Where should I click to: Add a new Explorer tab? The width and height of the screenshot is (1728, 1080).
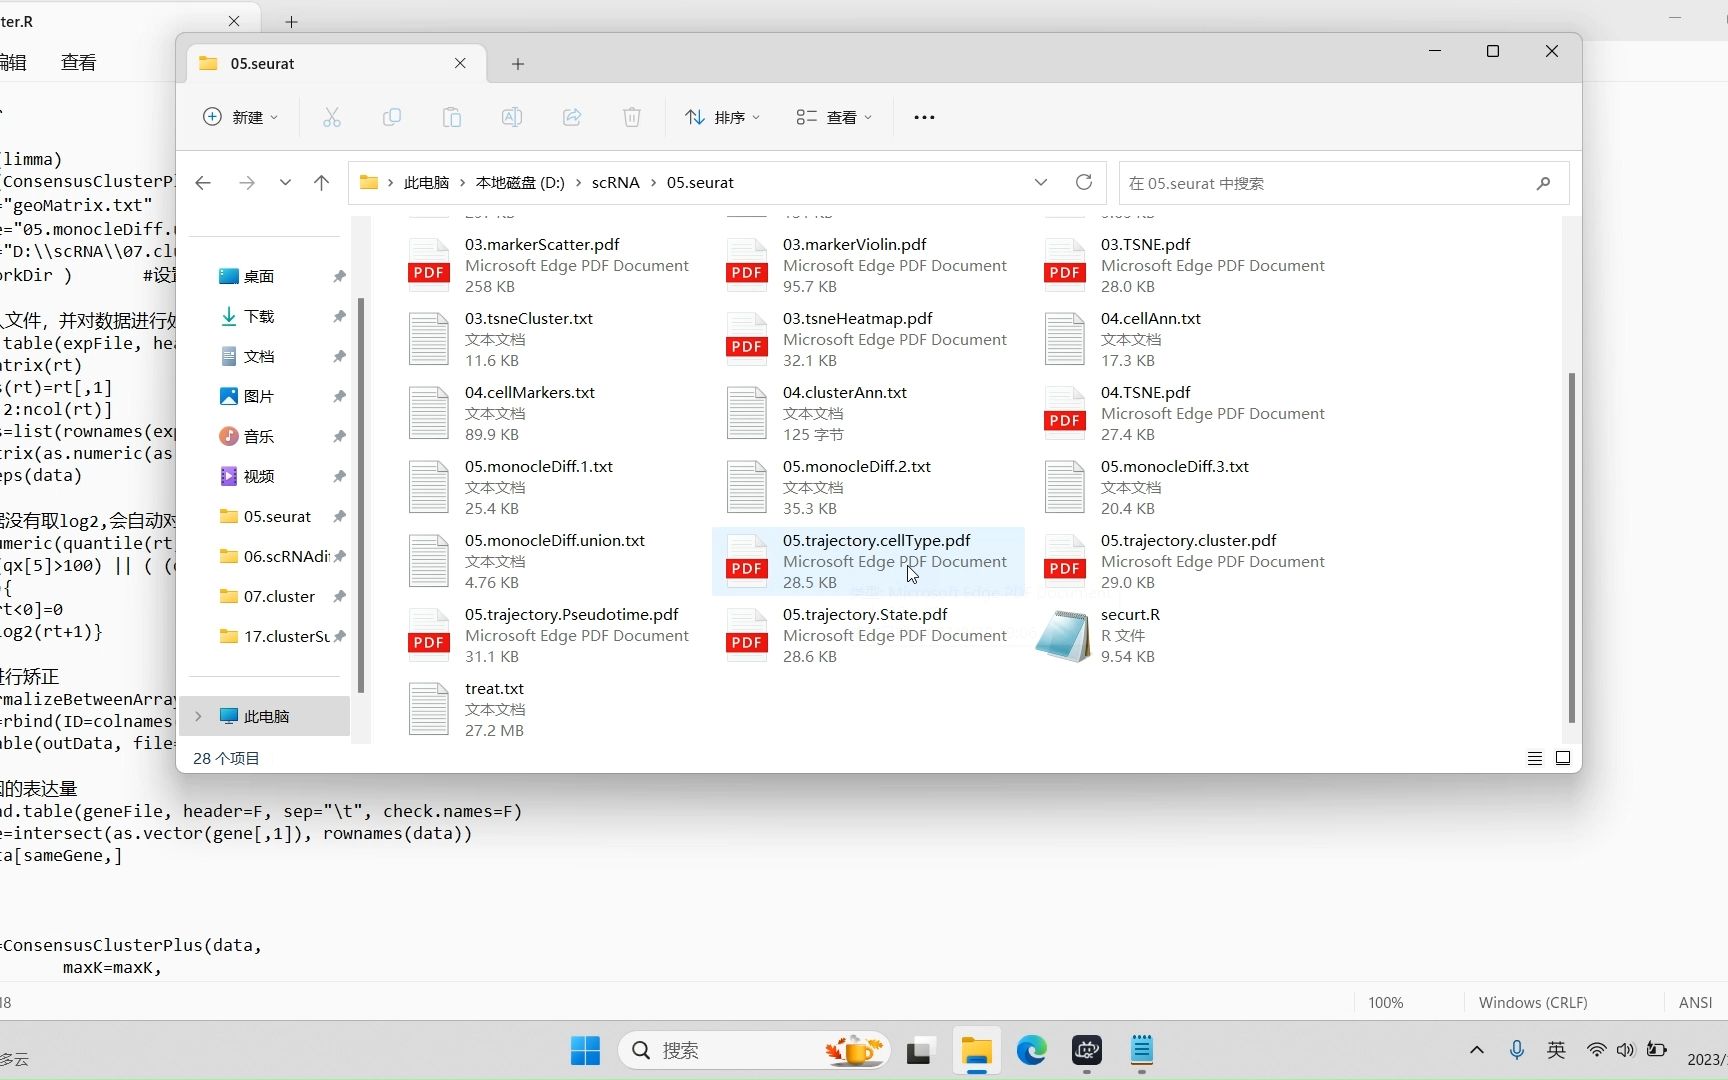click(518, 64)
